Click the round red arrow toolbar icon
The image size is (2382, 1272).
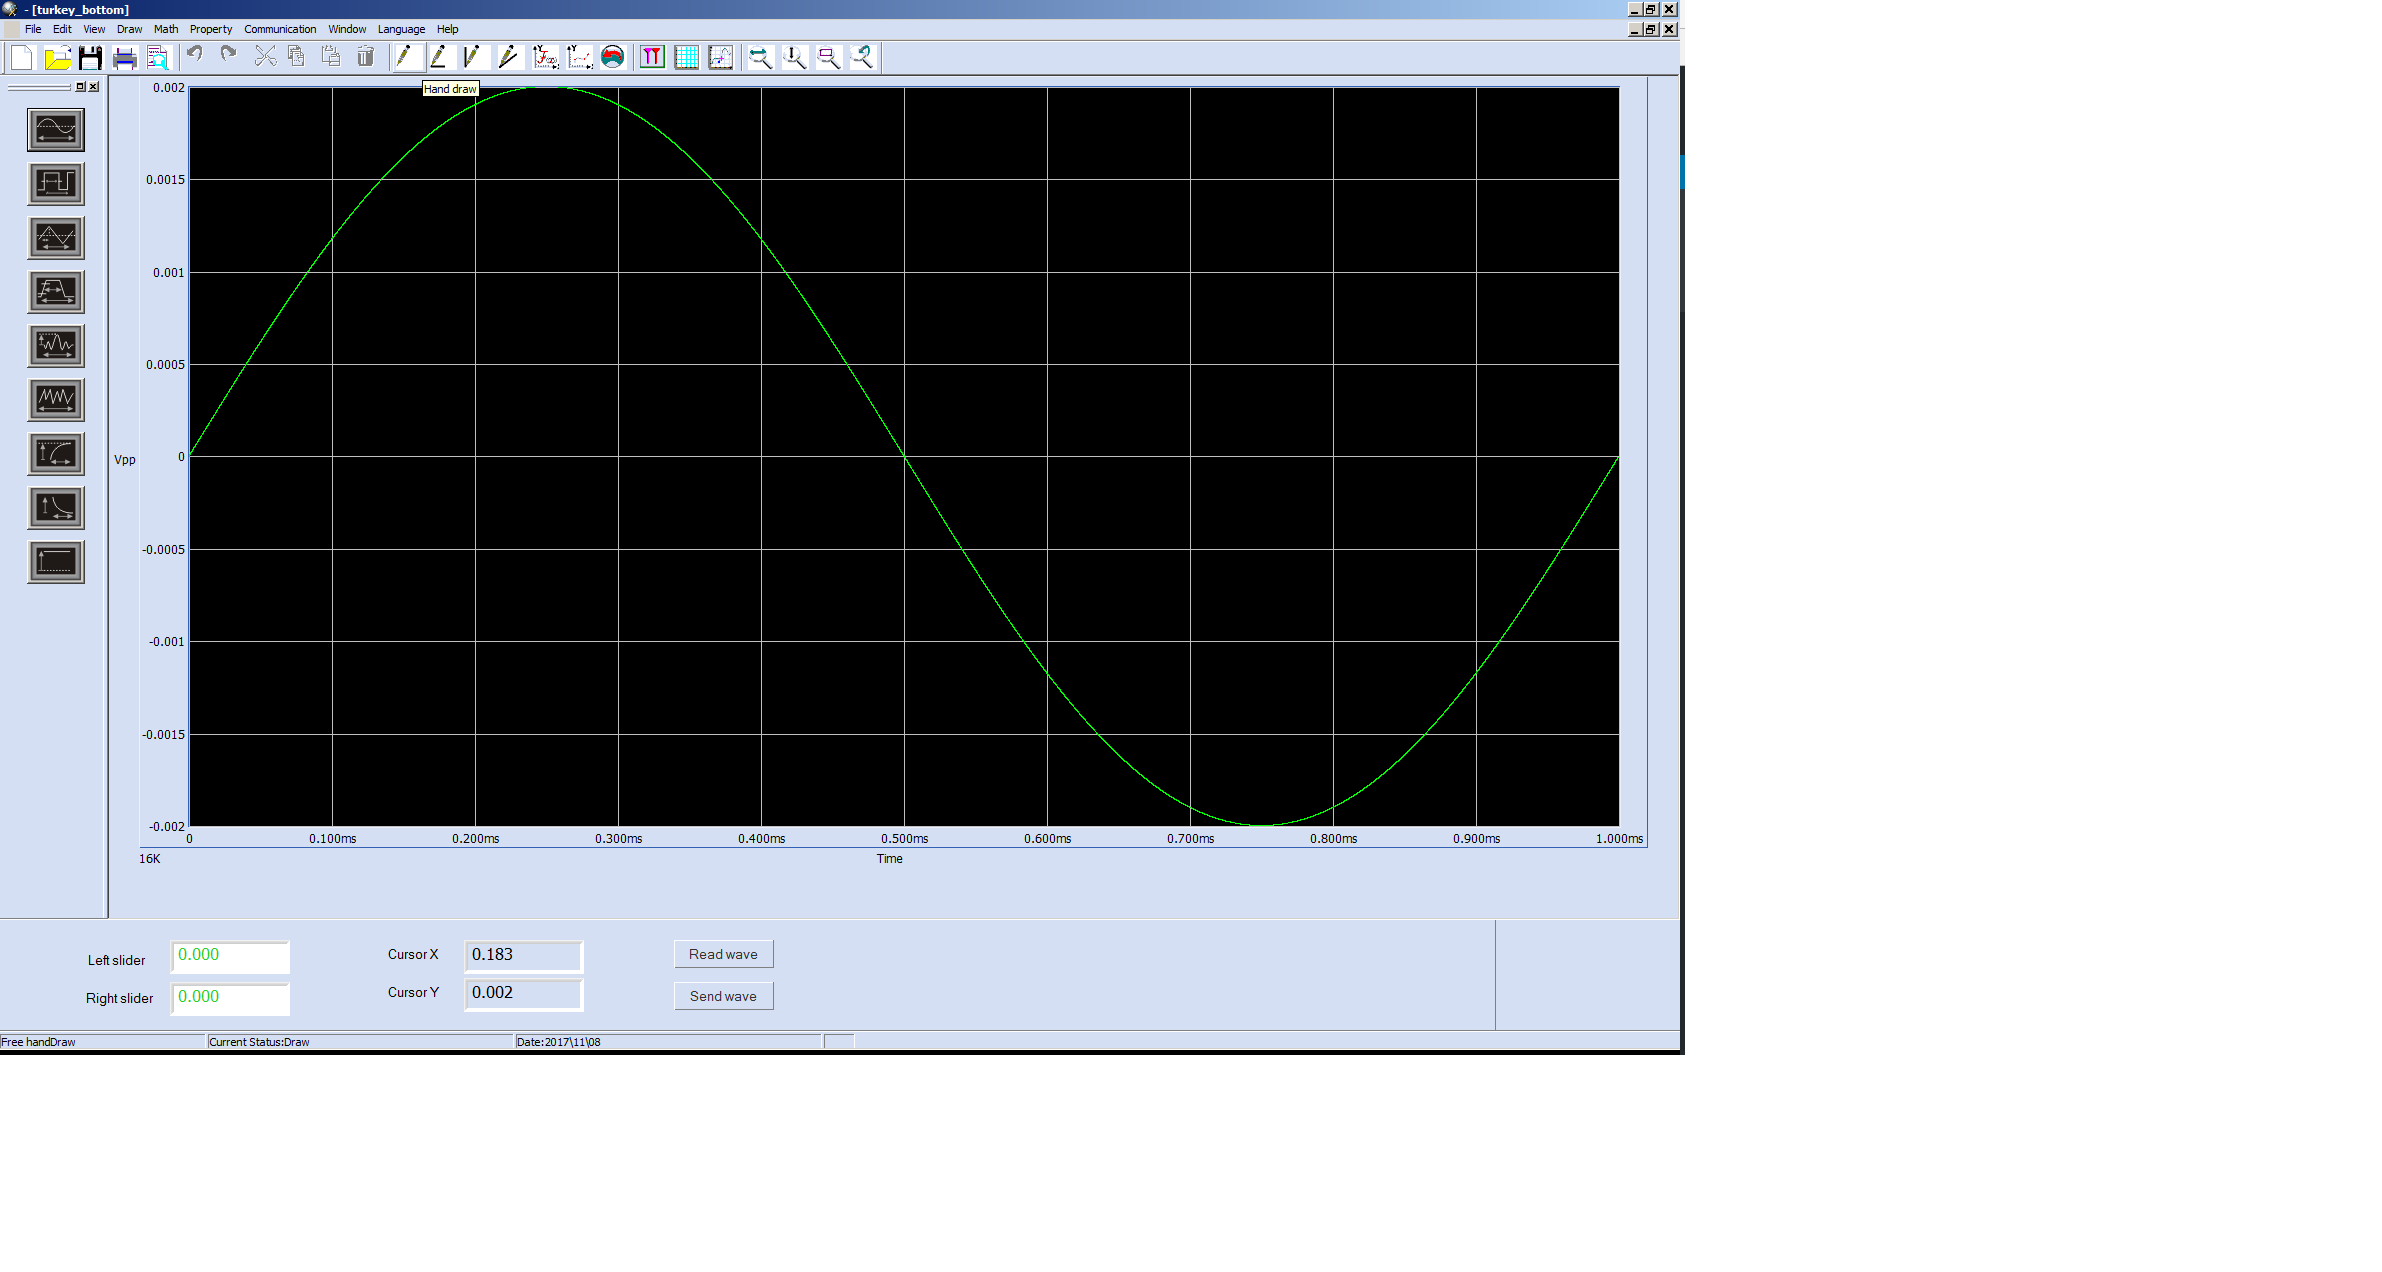tap(613, 58)
